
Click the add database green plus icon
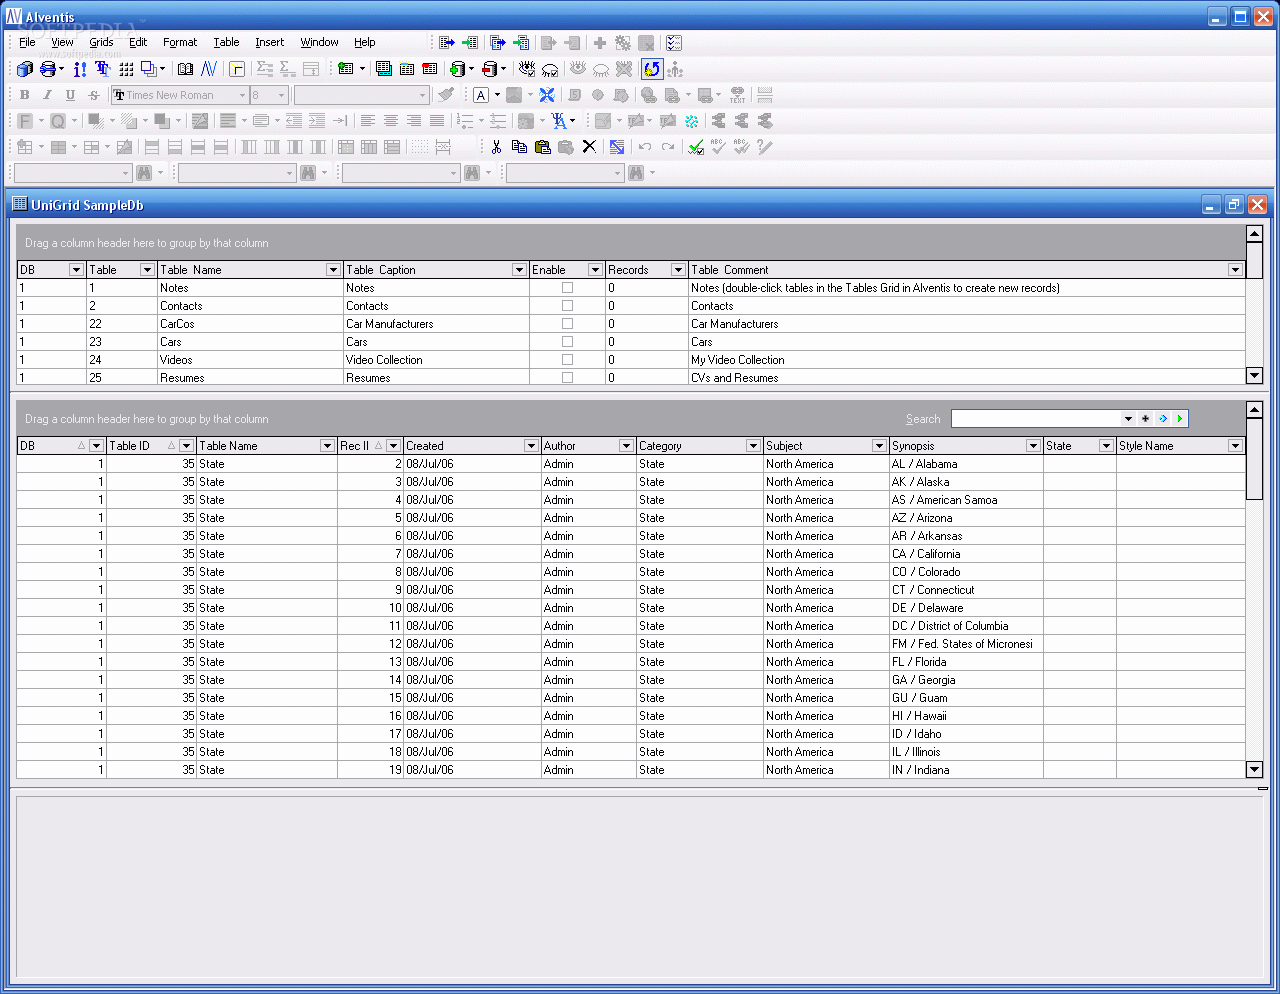click(457, 69)
